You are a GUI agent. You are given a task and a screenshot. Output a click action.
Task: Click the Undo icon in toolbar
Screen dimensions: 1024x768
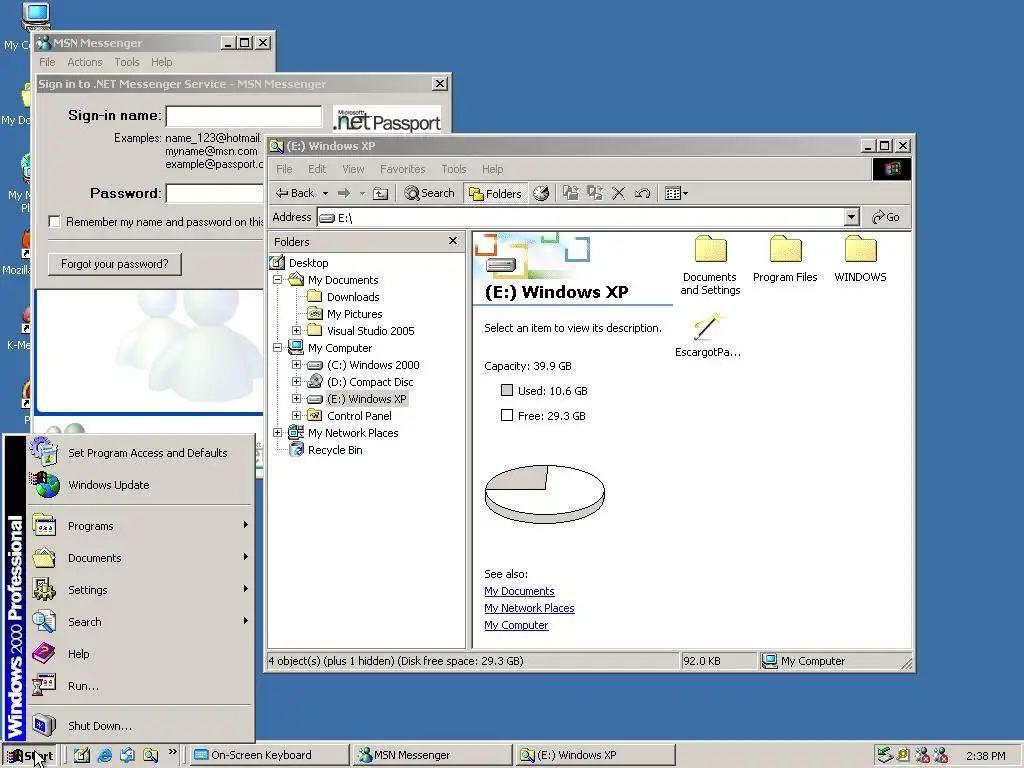643,193
